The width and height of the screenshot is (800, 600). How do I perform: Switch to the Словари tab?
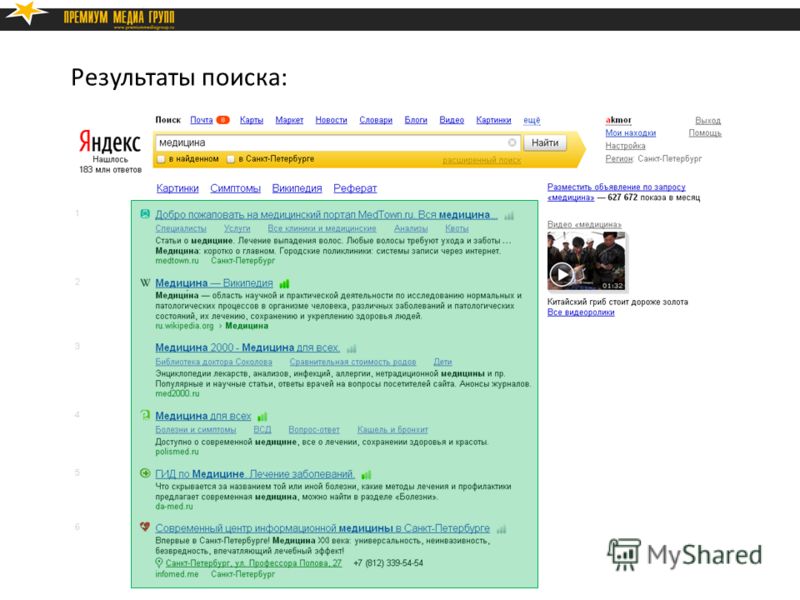click(x=376, y=120)
